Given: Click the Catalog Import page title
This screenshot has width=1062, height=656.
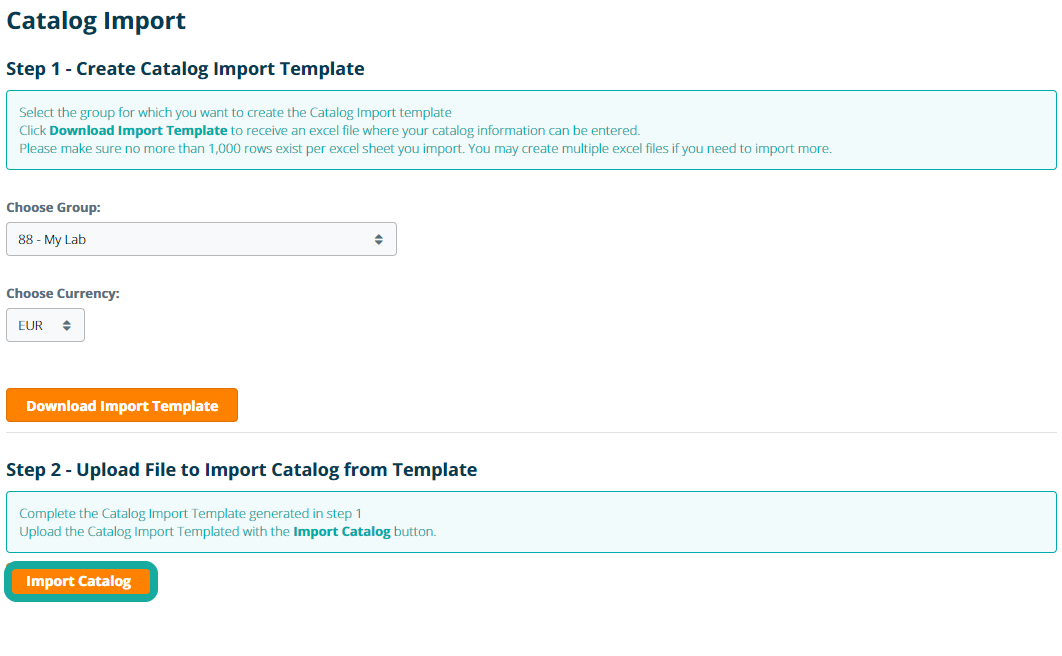Looking at the screenshot, I should 96,20.
